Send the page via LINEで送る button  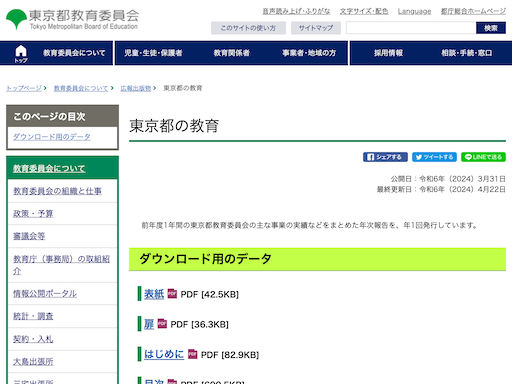(483, 157)
